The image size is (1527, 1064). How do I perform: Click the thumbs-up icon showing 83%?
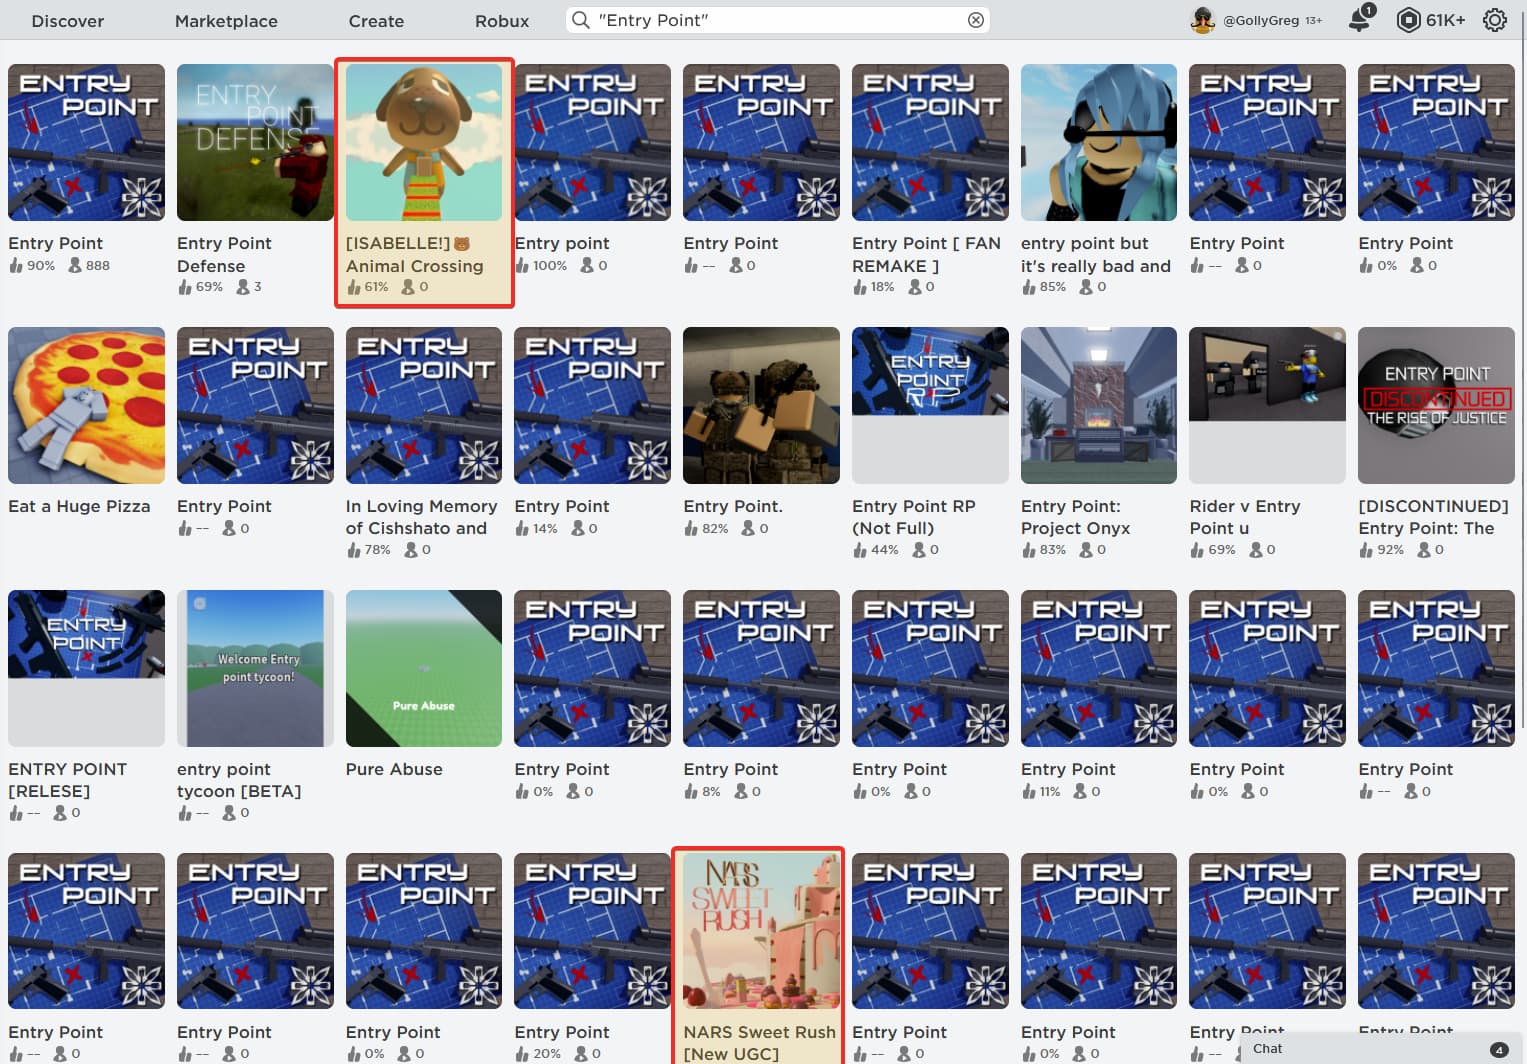coord(1029,550)
